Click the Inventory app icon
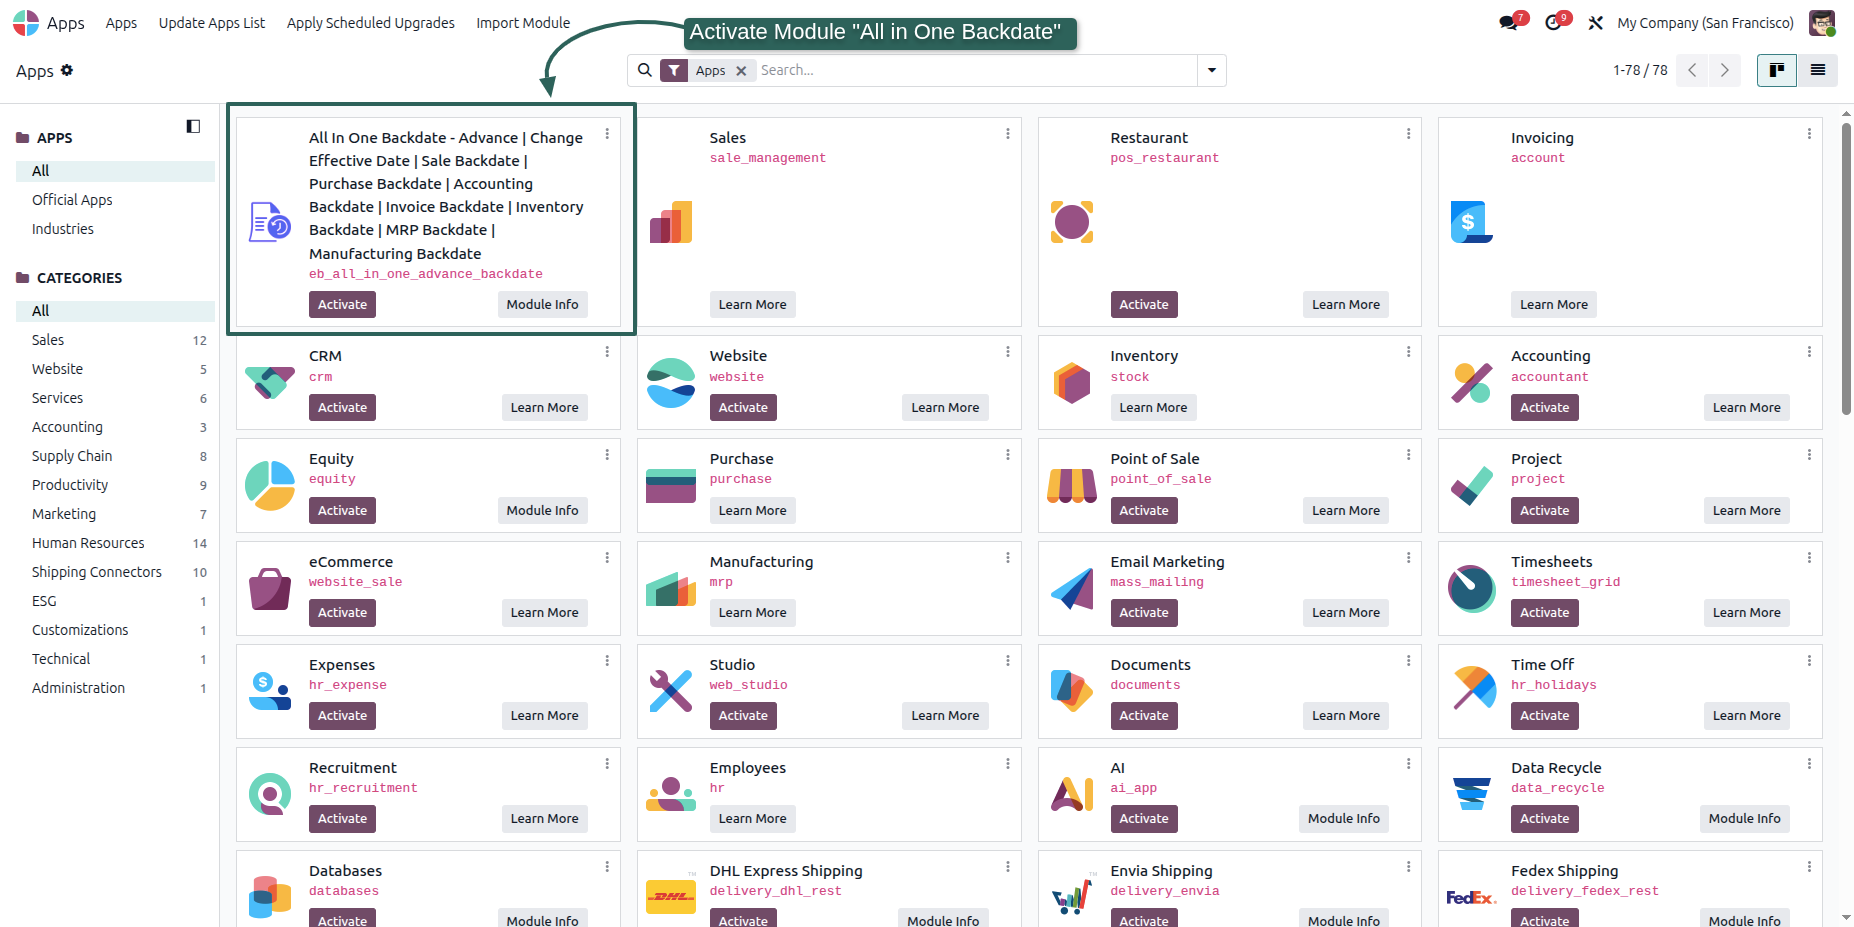Image resolution: width=1854 pixels, height=927 pixels. click(x=1072, y=382)
